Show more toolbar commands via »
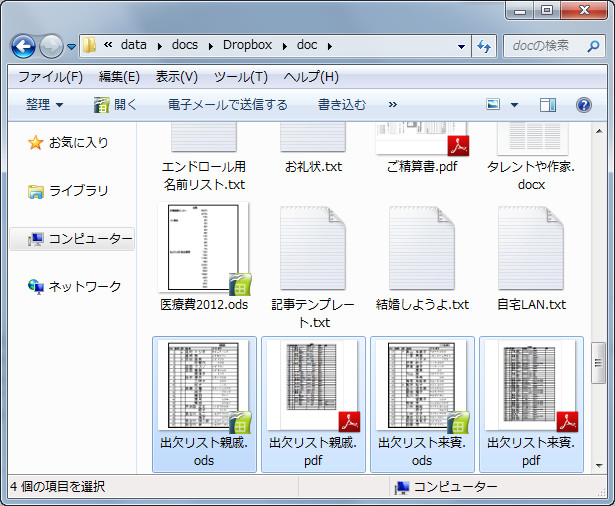615x506 pixels. click(x=393, y=105)
